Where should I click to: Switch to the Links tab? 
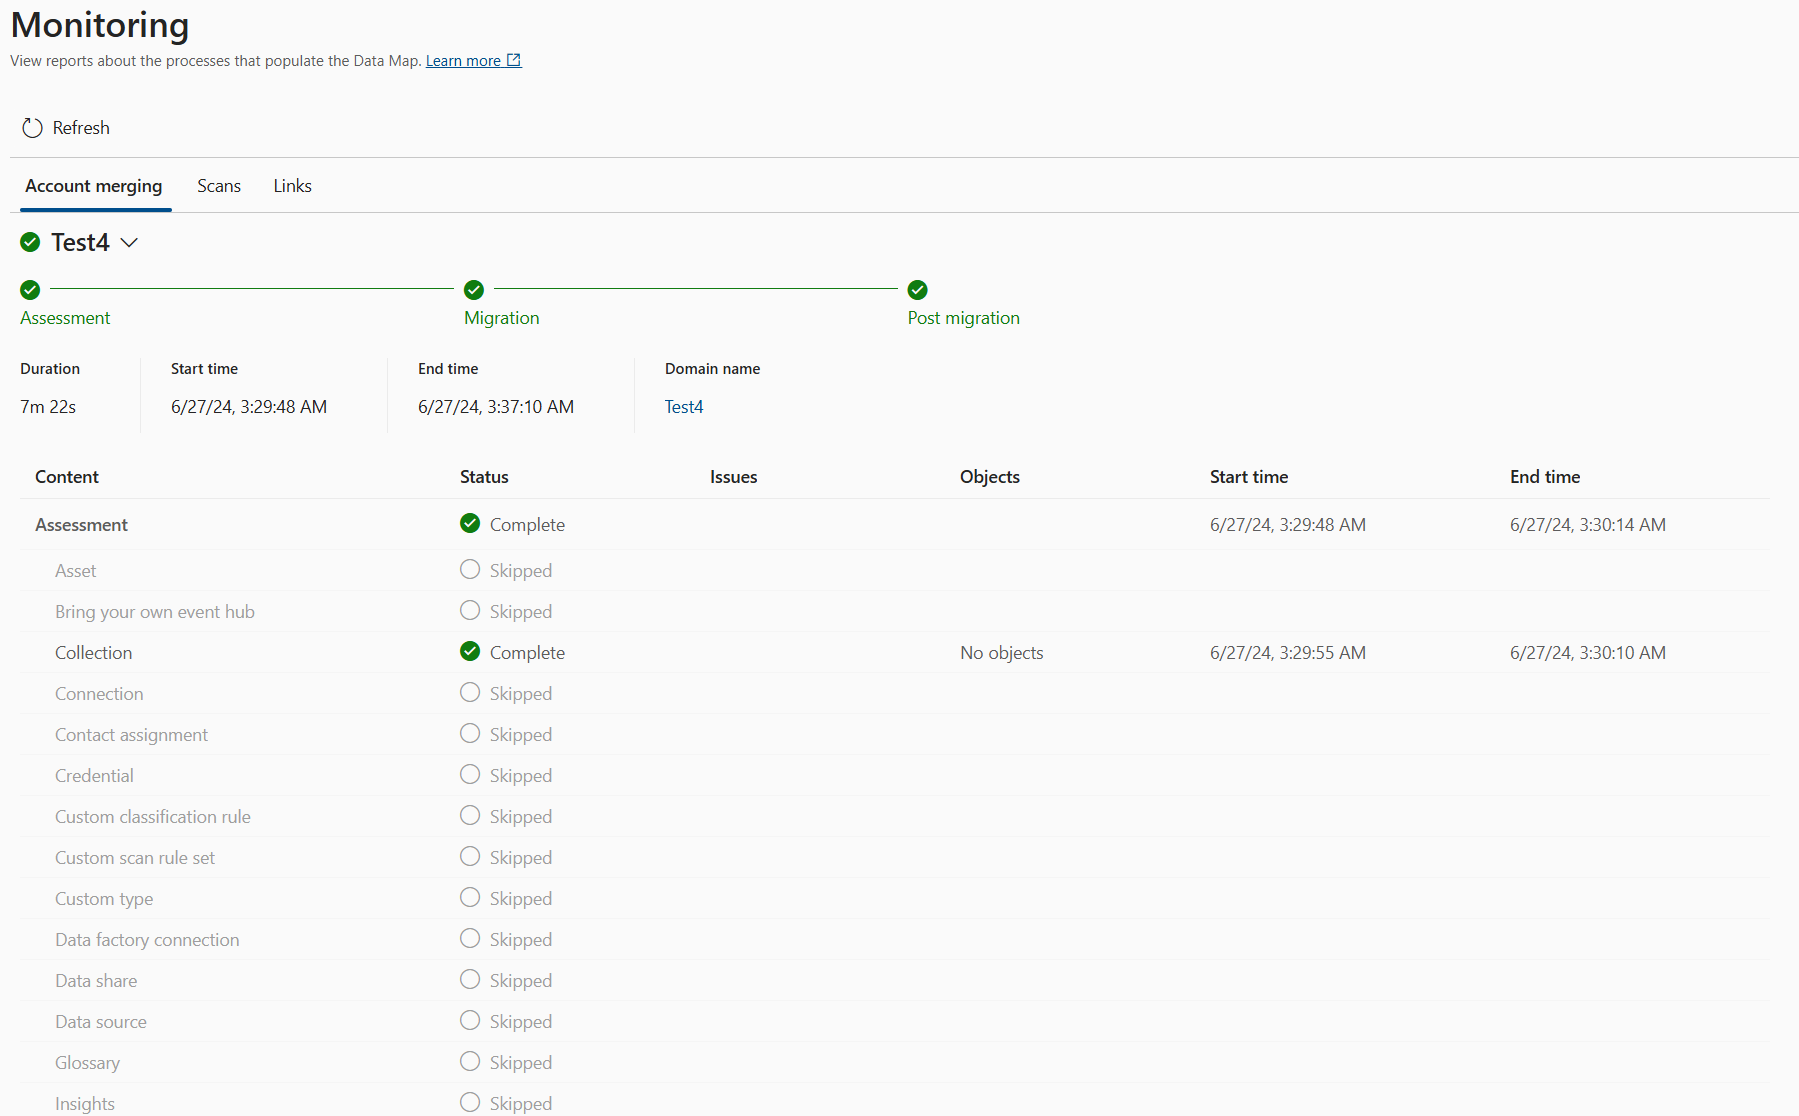coord(293,186)
